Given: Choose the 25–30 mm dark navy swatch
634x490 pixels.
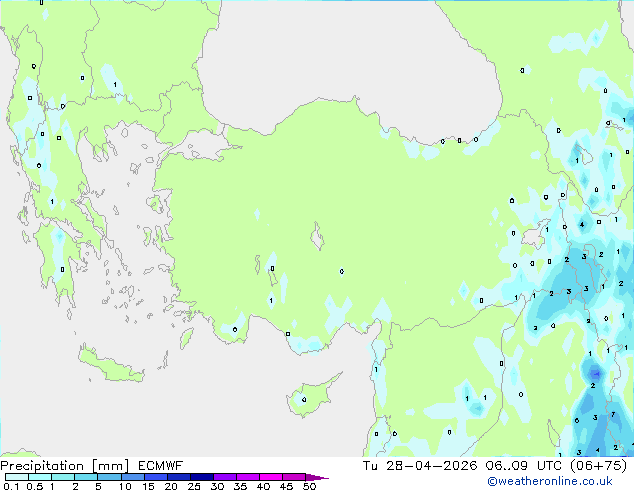Looking at the screenshot, I should pyautogui.click(x=201, y=477).
